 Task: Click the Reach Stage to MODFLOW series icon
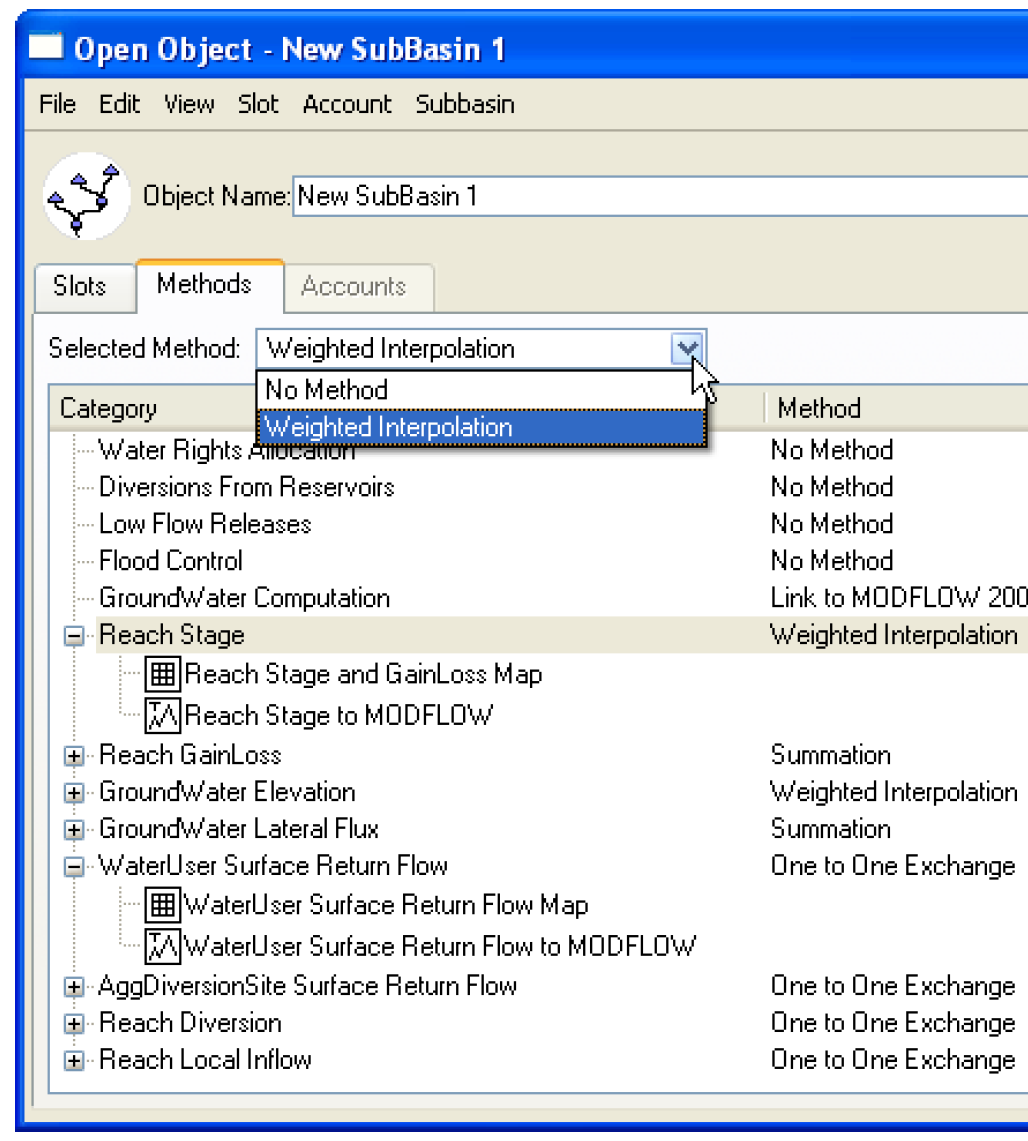tap(162, 715)
